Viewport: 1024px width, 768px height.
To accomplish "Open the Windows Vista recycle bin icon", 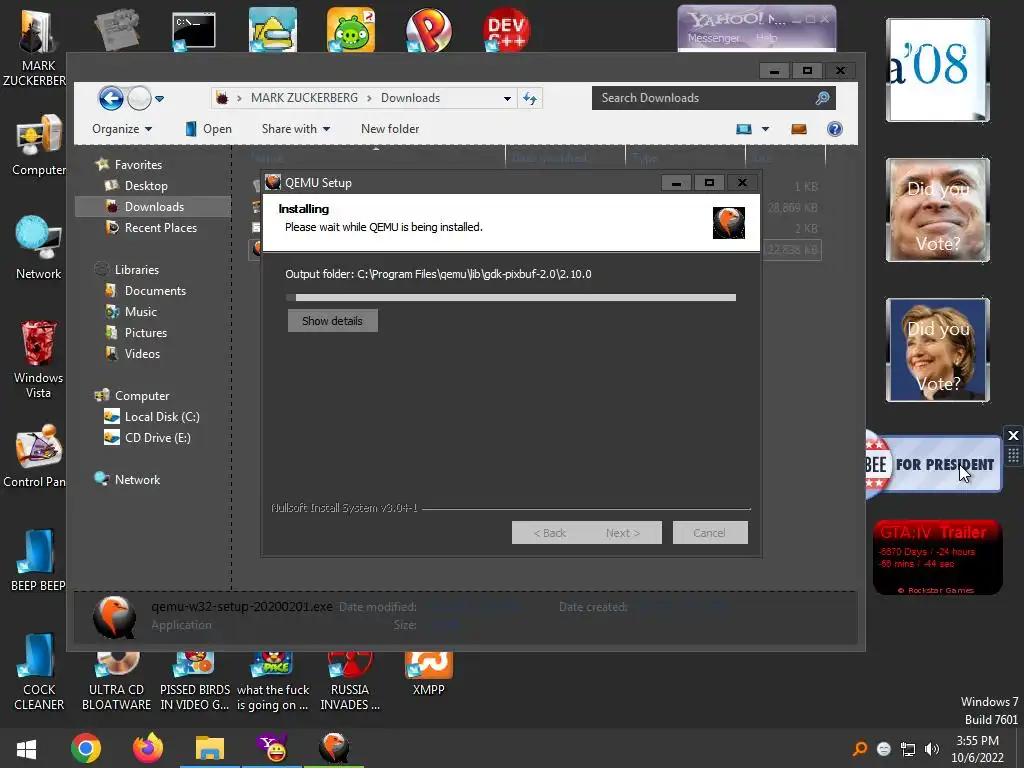I will click(39, 358).
